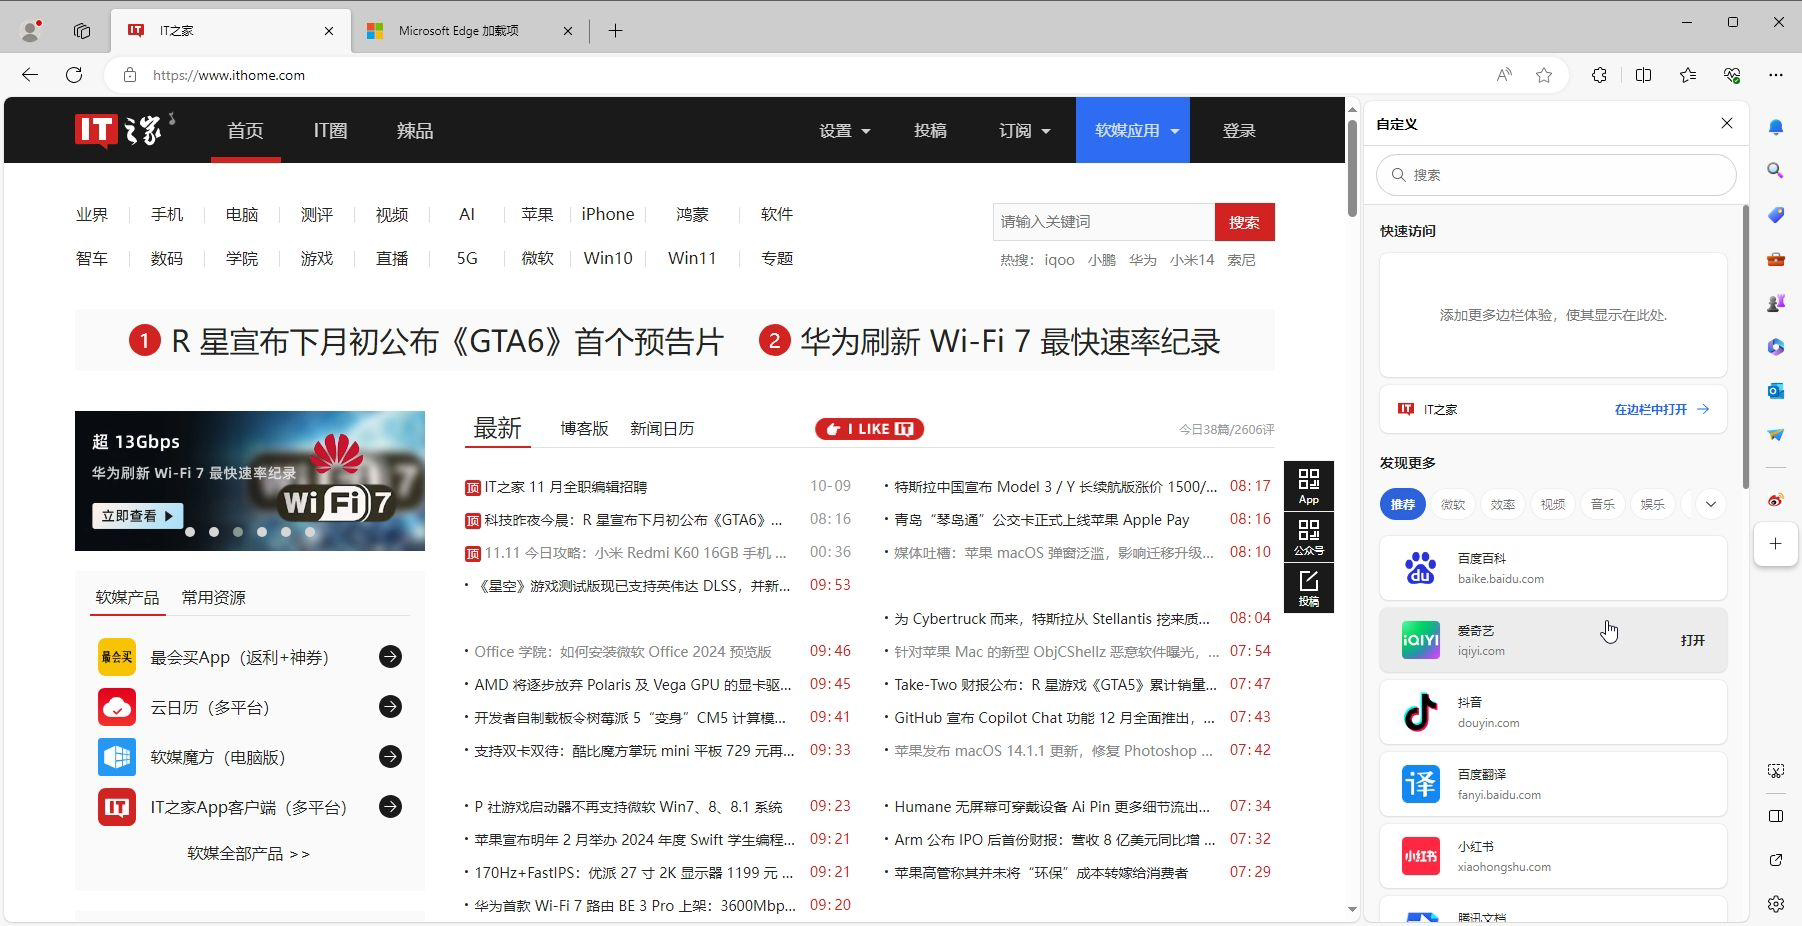
Task: Open sidebar shopping tag icon
Action: [1776, 215]
